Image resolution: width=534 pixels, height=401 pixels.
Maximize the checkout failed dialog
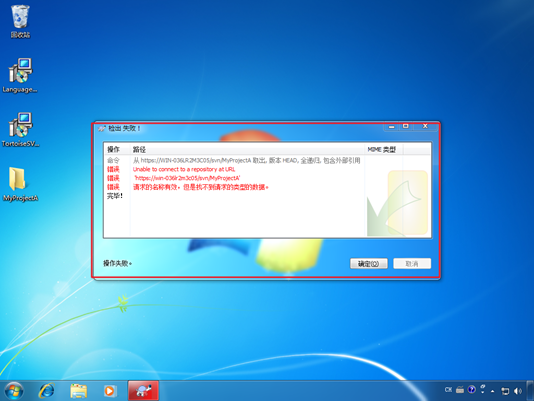406,126
